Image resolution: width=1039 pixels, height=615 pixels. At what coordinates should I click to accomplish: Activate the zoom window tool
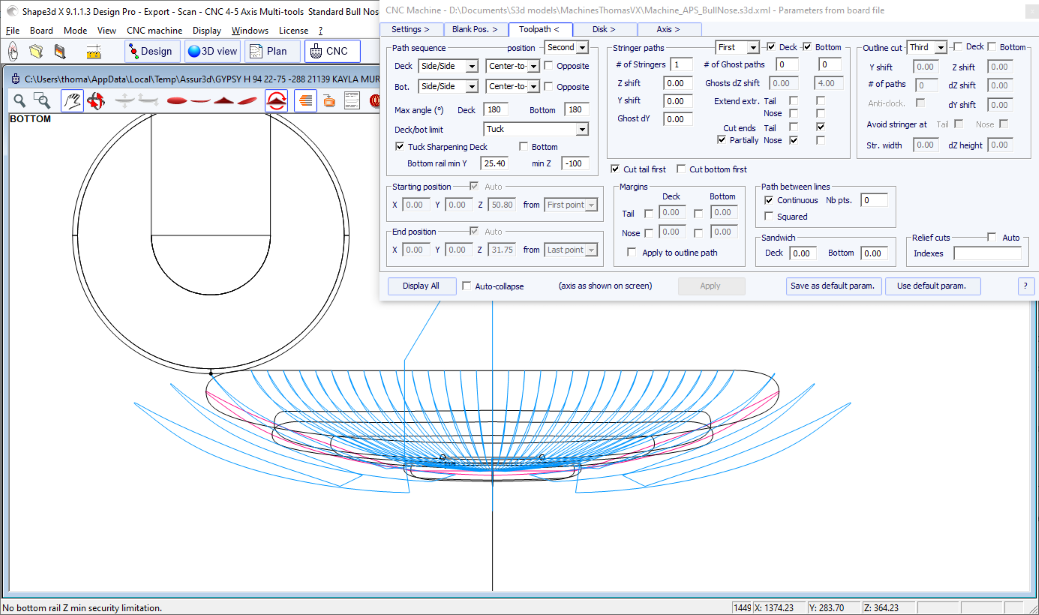[x=43, y=100]
